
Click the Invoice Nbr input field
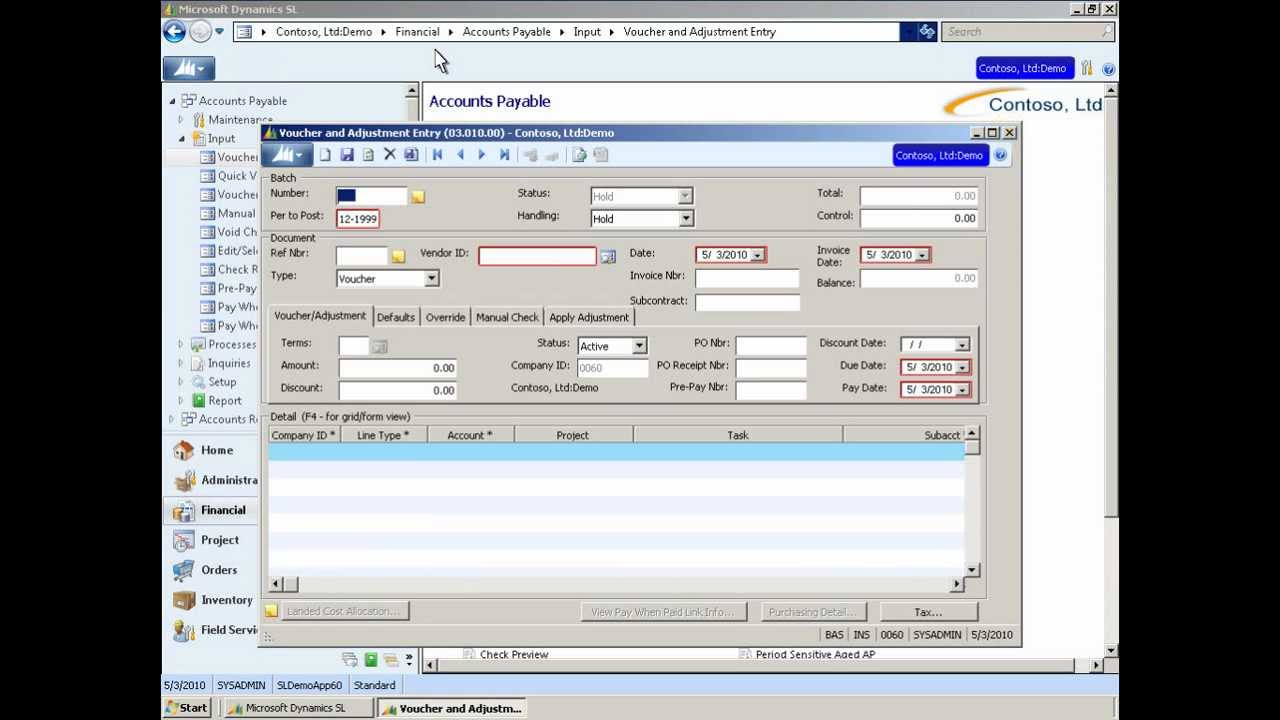pyautogui.click(x=747, y=279)
